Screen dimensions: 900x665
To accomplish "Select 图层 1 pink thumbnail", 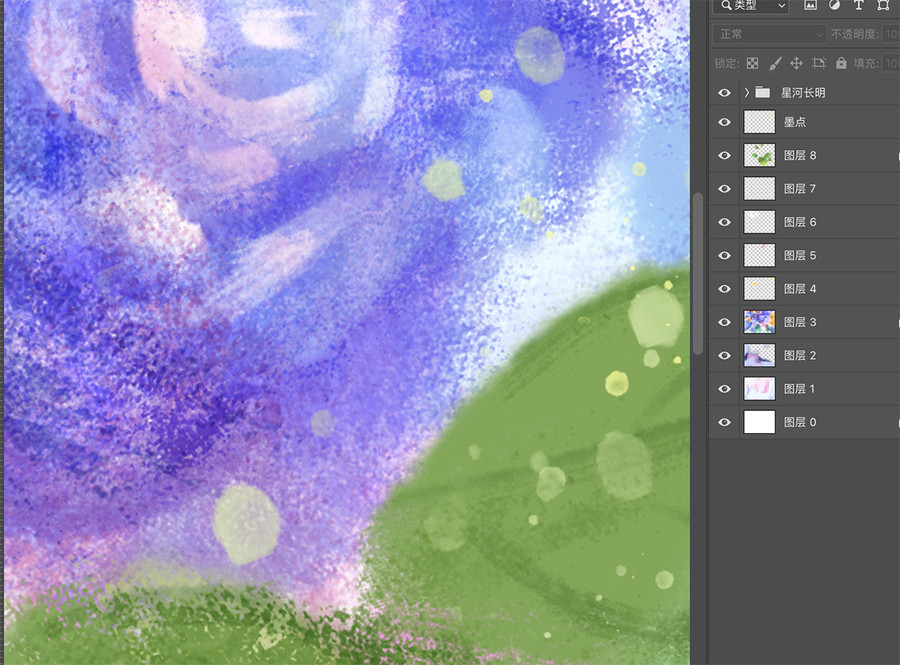I will [x=759, y=388].
